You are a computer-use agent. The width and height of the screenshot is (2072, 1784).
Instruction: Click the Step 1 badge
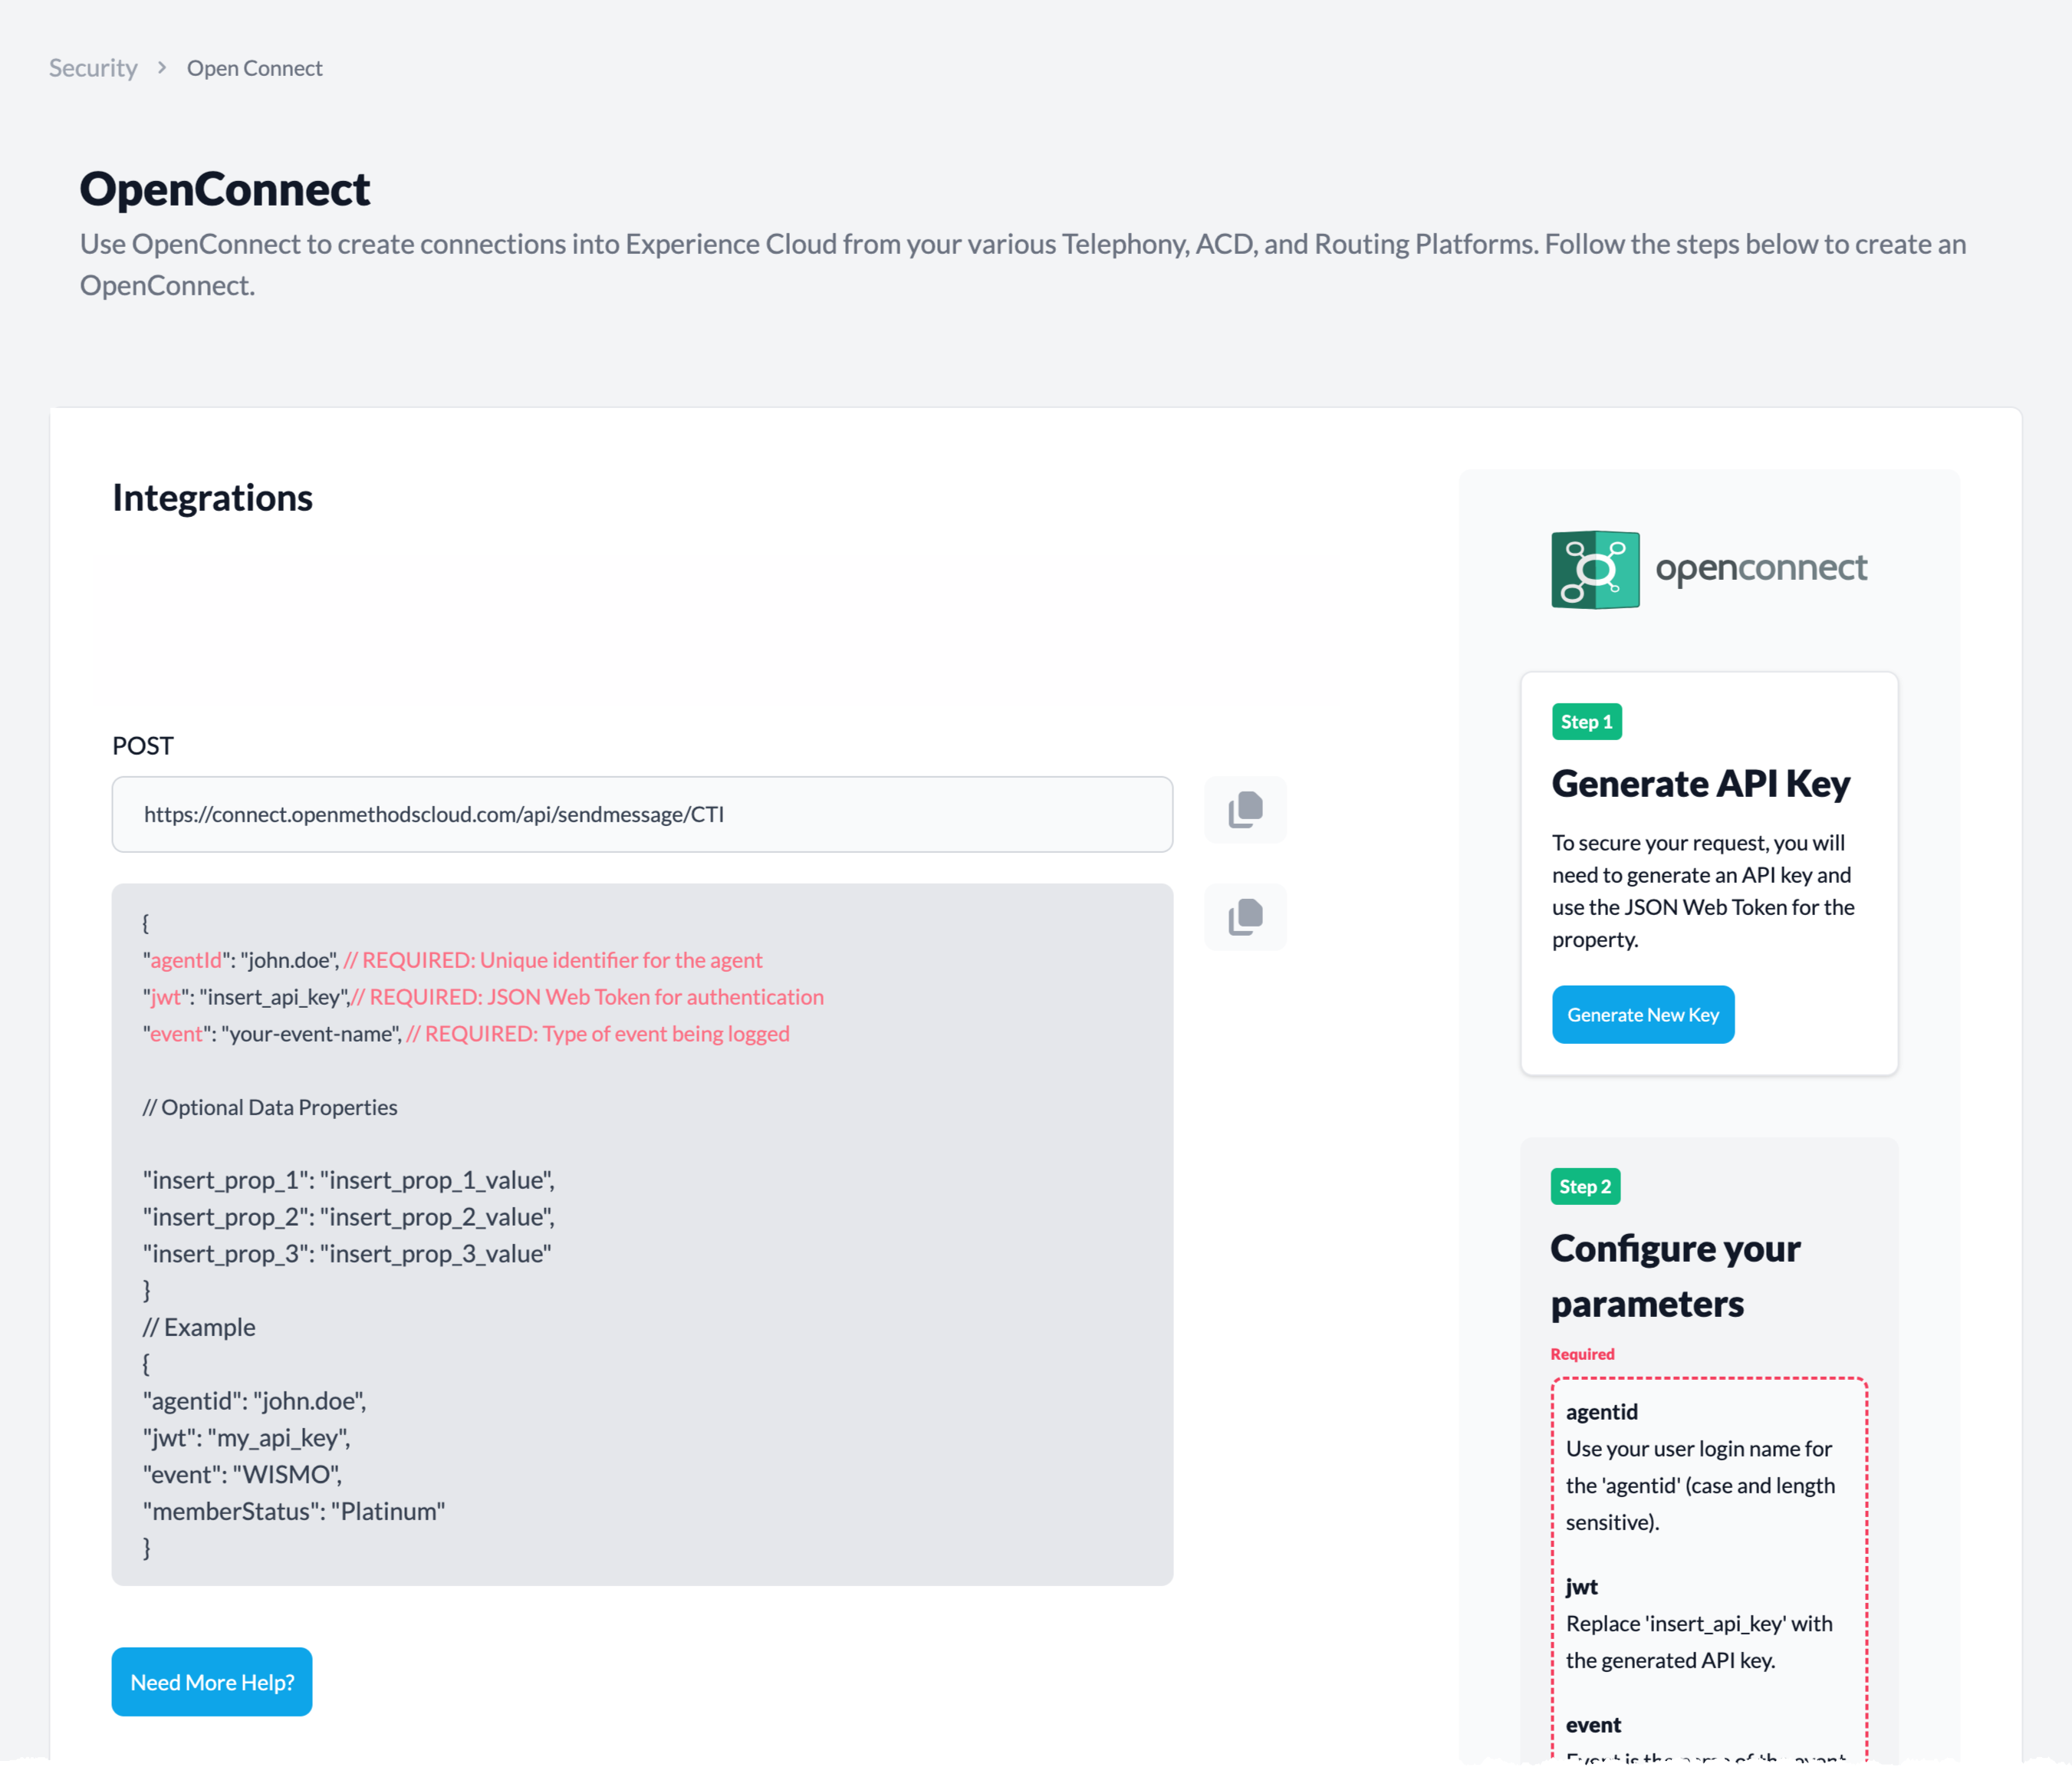[x=1586, y=722]
